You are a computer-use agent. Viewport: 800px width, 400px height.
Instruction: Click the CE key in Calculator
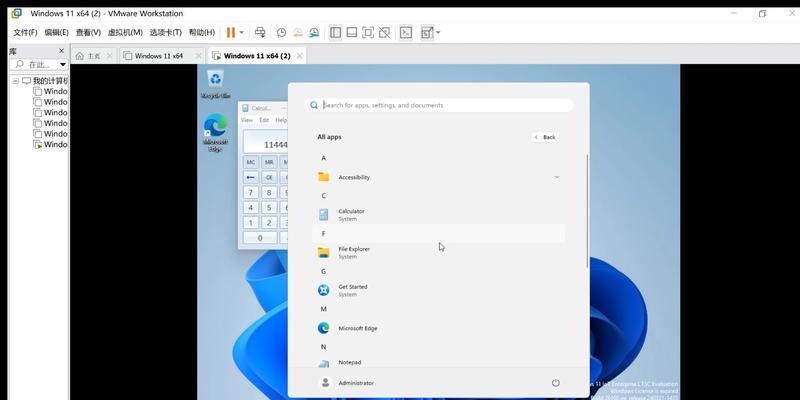pos(269,177)
